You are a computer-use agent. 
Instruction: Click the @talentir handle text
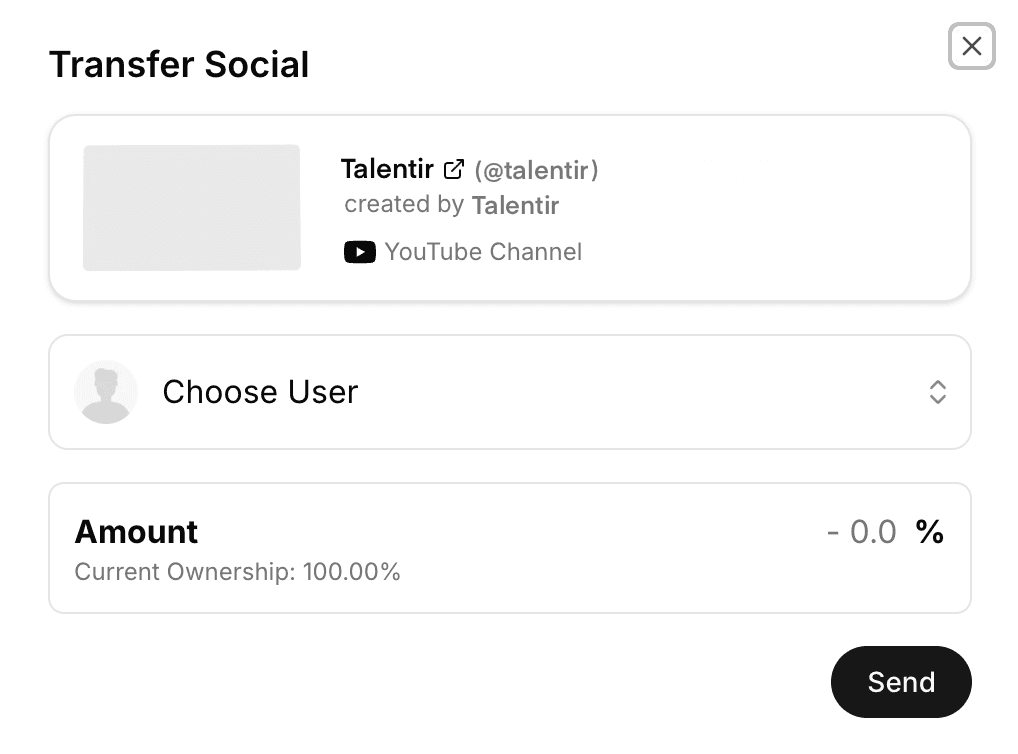click(536, 170)
